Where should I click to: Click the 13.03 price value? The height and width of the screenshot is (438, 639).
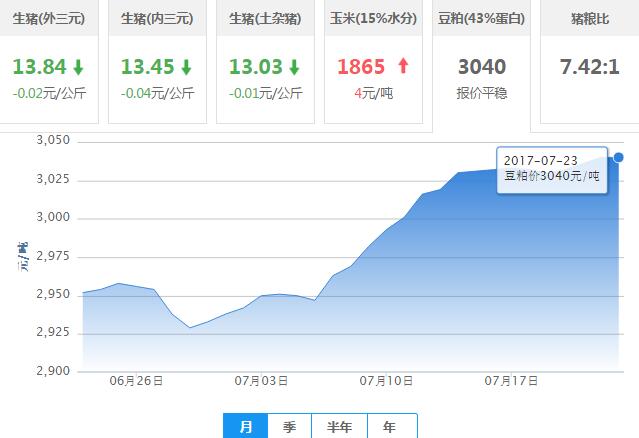pos(256,67)
